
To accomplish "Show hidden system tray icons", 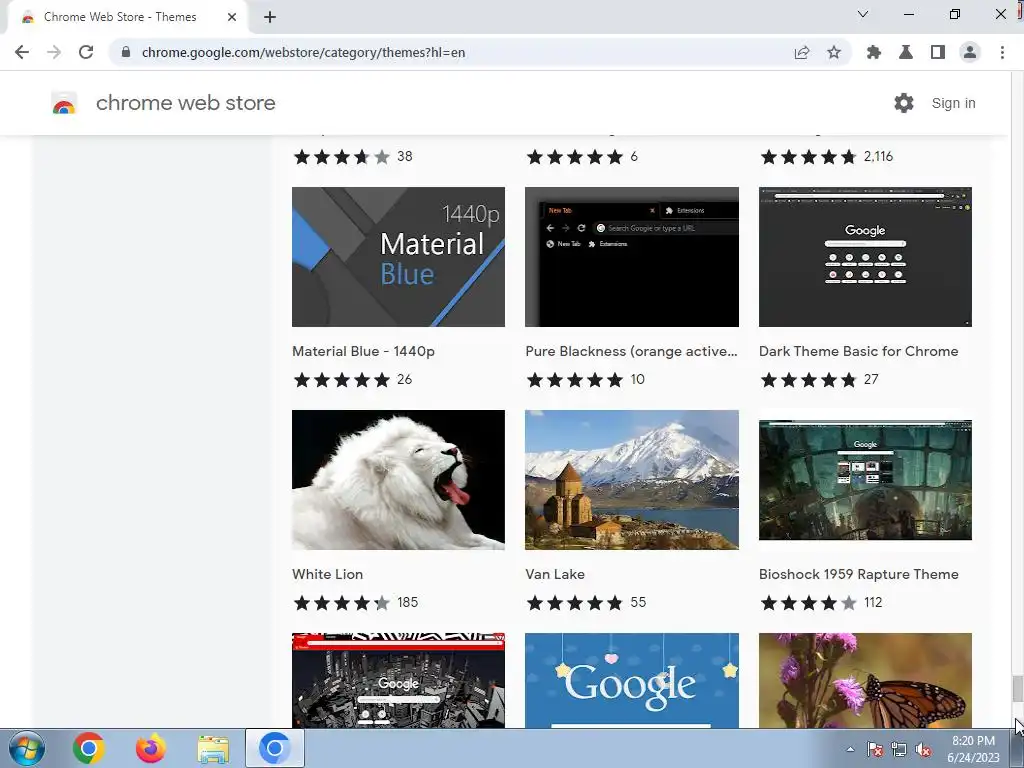I will click(x=850, y=749).
